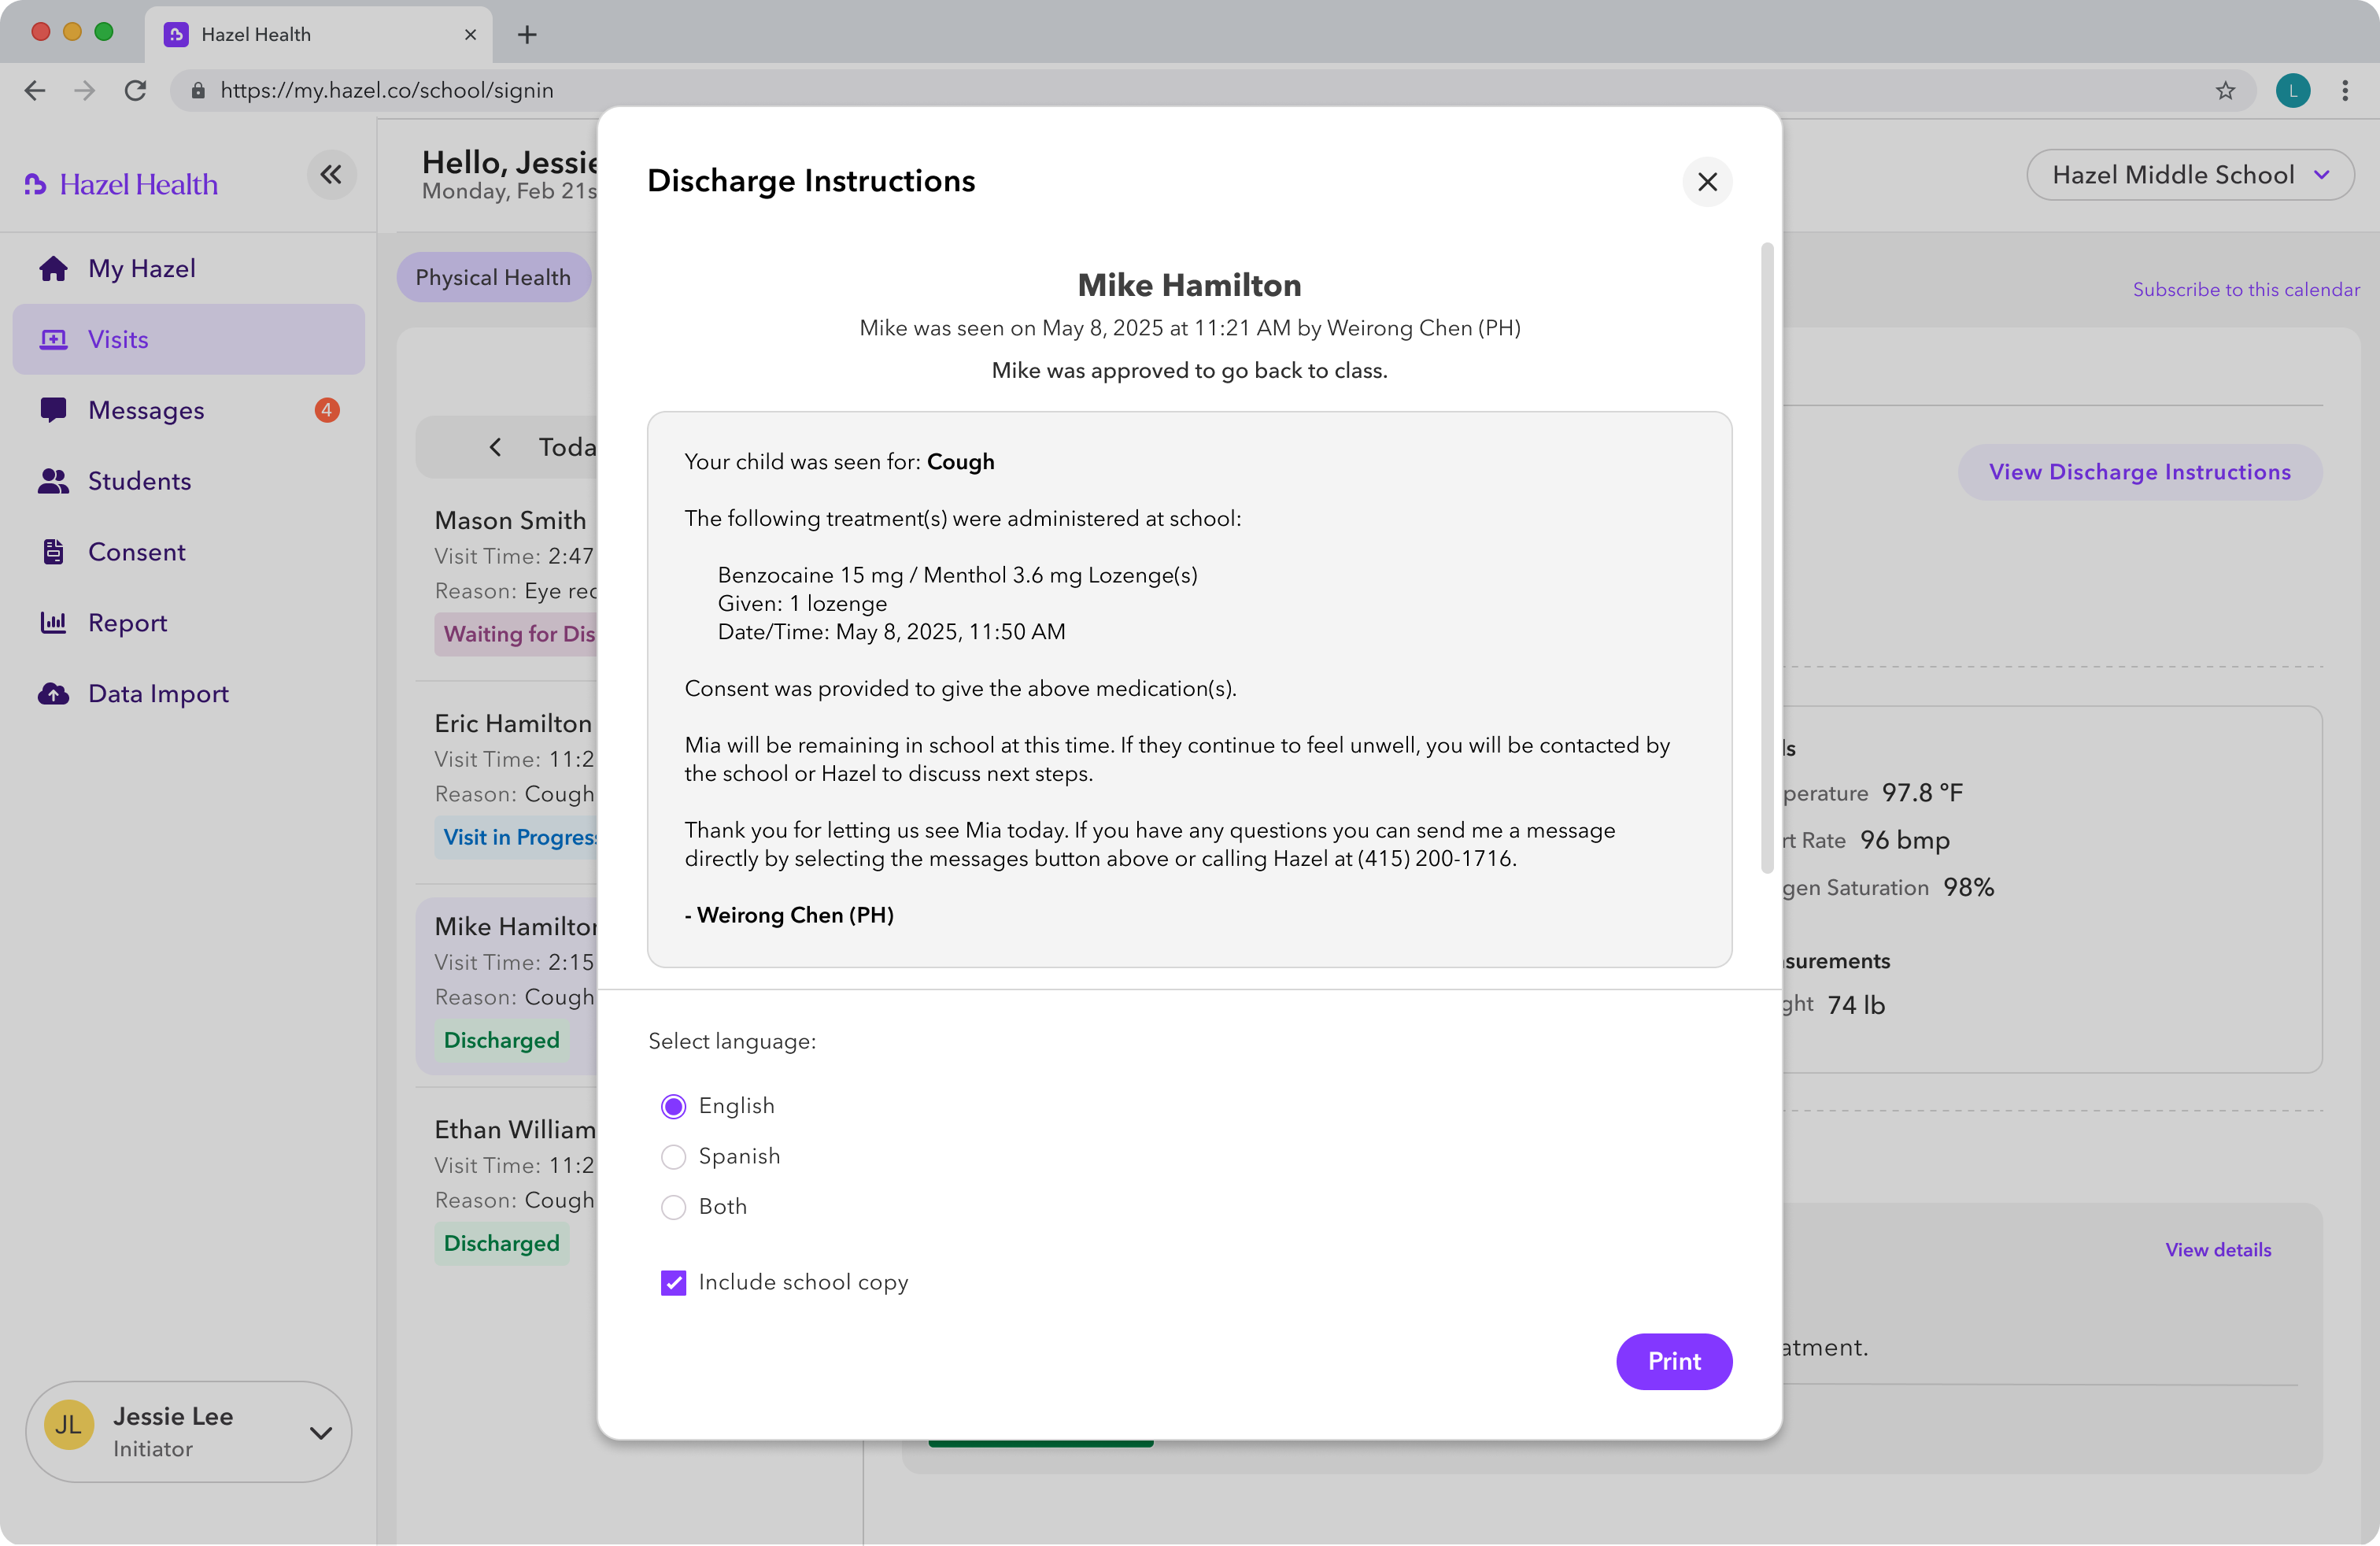This screenshot has height=1546, width=2380.
Task: Open browser profile L avatar
Action: (x=2293, y=91)
